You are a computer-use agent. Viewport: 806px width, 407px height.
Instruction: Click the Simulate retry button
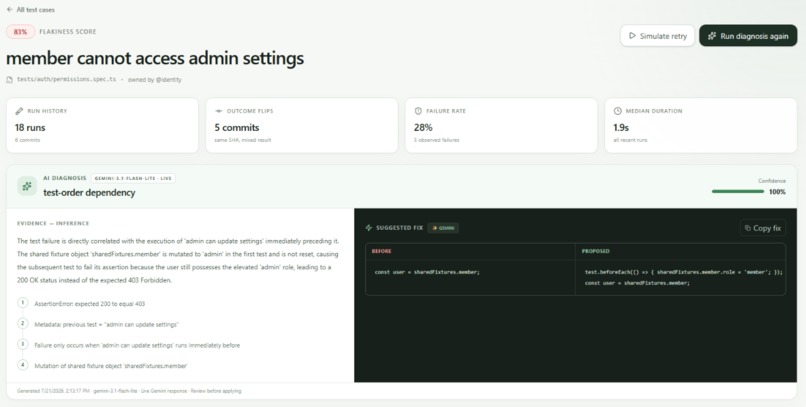tap(657, 36)
